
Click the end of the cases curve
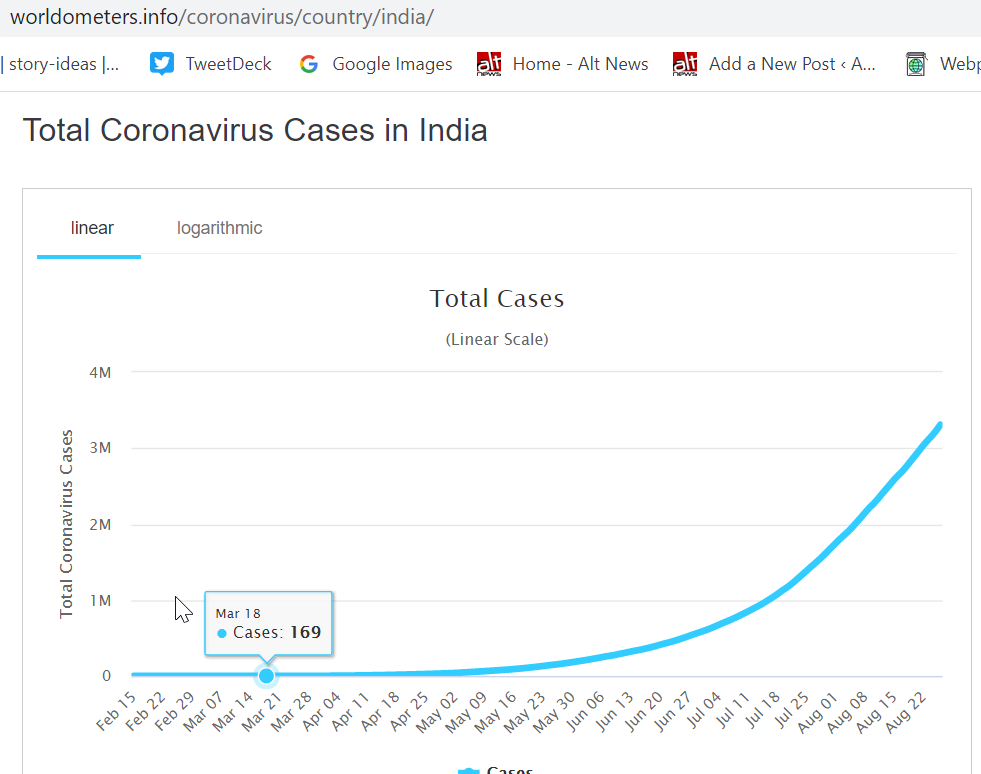pyautogui.click(x=940, y=425)
